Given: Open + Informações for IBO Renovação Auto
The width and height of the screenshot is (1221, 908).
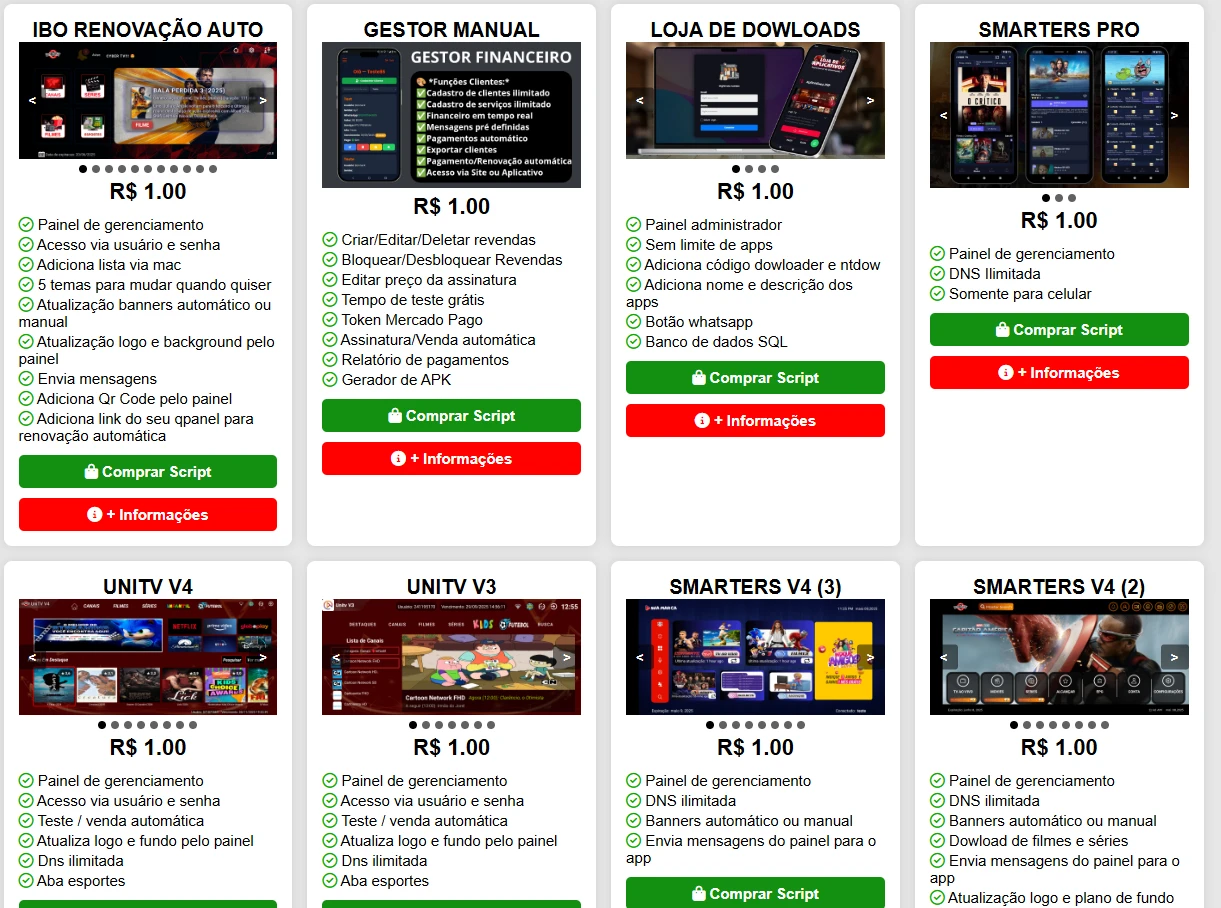Looking at the screenshot, I should [148, 515].
